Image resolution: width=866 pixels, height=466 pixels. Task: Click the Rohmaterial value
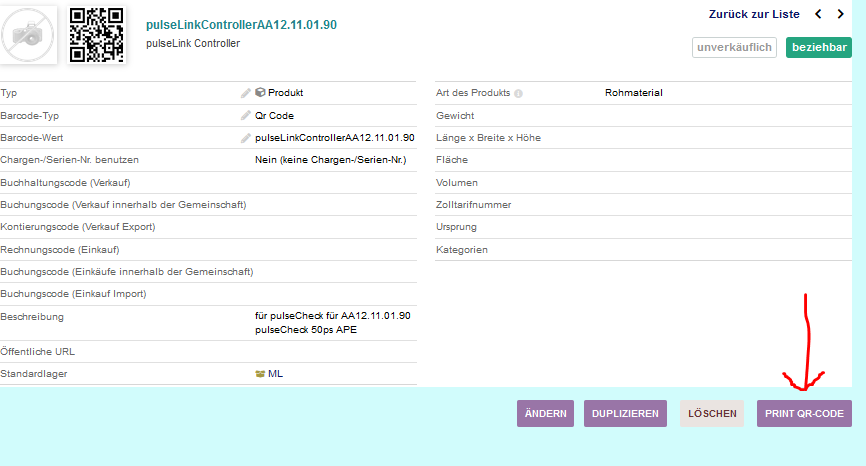tap(633, 93)
